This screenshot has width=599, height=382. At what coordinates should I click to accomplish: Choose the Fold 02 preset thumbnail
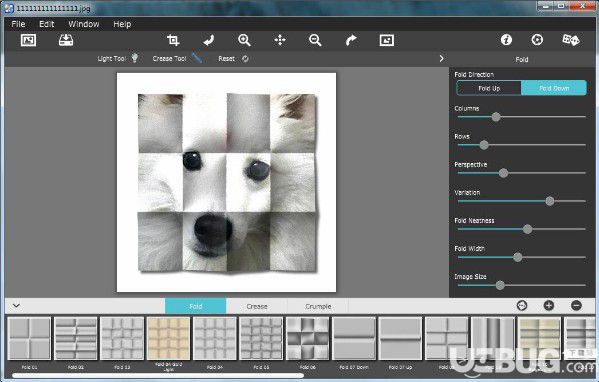pos(76,338)
